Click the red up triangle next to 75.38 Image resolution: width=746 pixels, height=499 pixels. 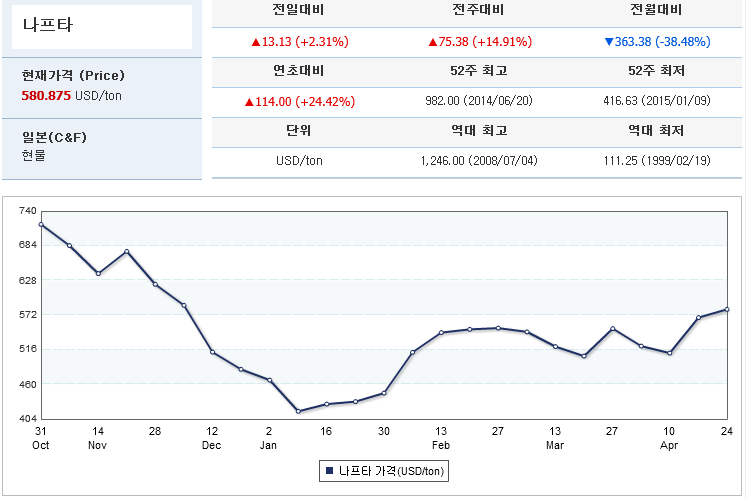click(433, 42)
